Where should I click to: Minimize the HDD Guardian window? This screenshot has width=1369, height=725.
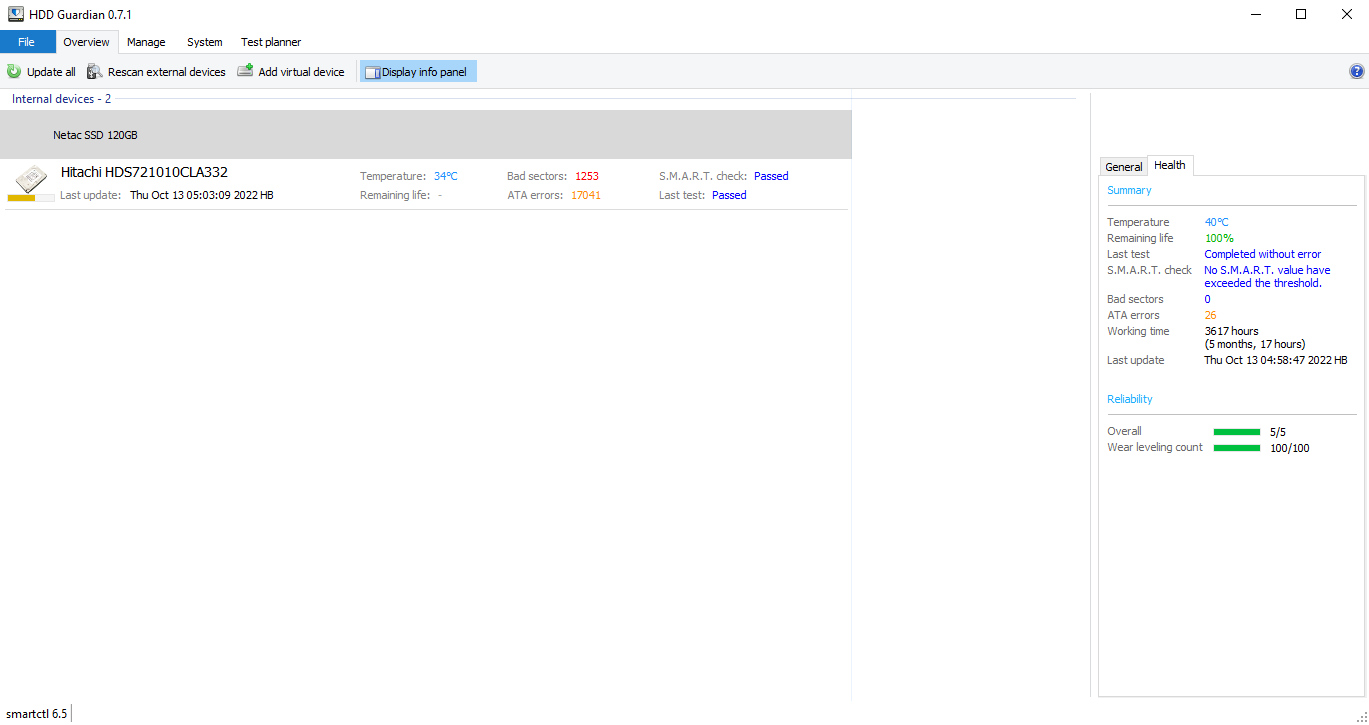click(x=1255, y=14)
